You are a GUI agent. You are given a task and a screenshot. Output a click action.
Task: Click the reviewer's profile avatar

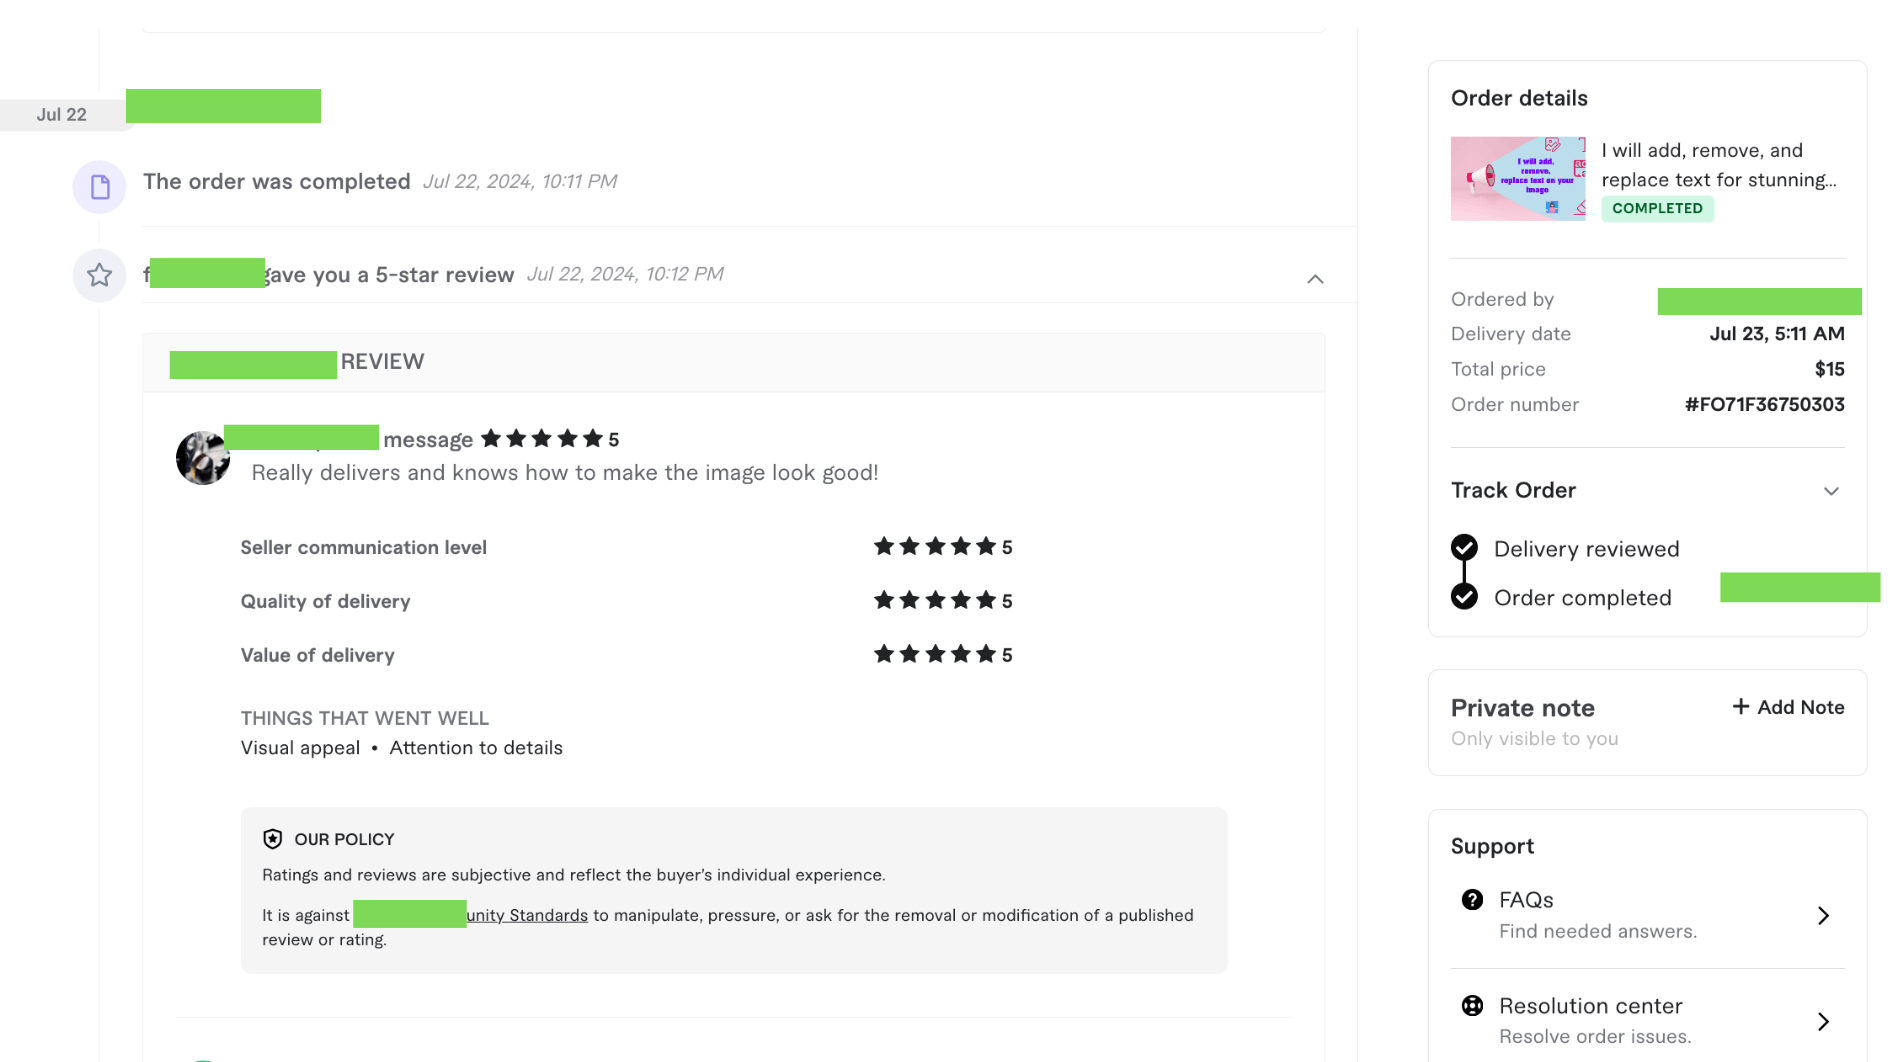(x=202, y=458)
